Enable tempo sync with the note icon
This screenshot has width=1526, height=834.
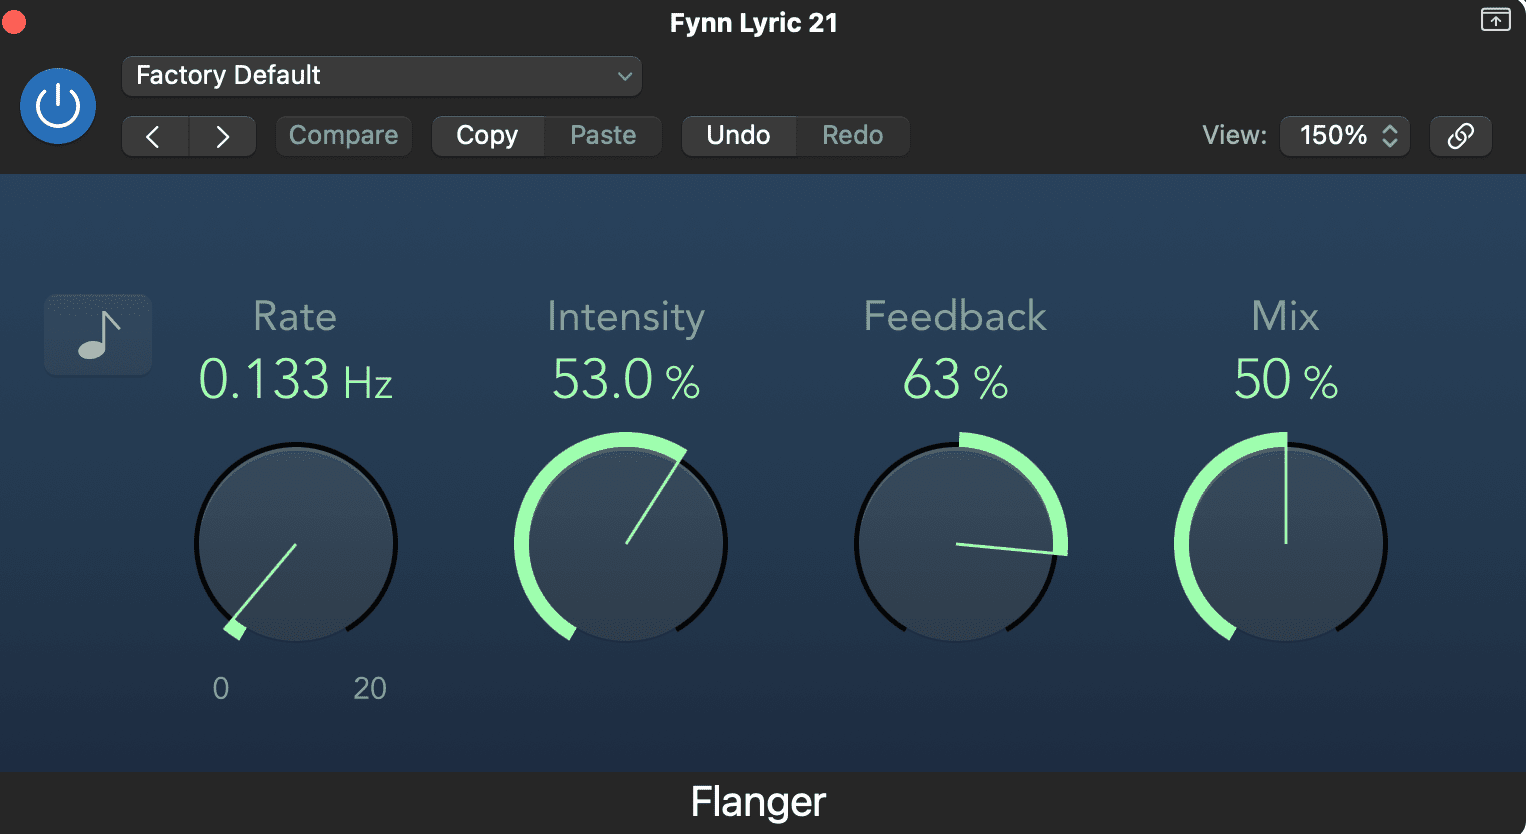click(x=98, y=335)
